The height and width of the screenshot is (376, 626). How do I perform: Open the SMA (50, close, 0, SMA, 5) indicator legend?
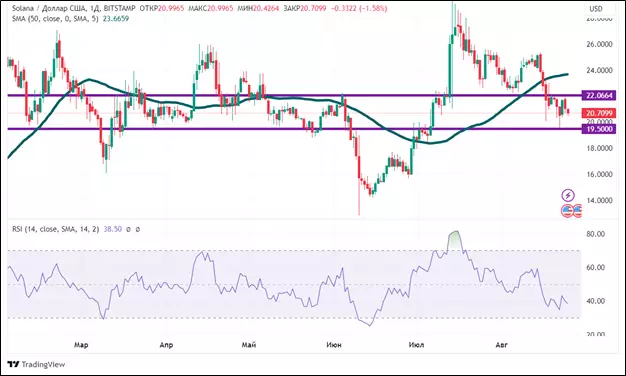click(x=55, y=18)
